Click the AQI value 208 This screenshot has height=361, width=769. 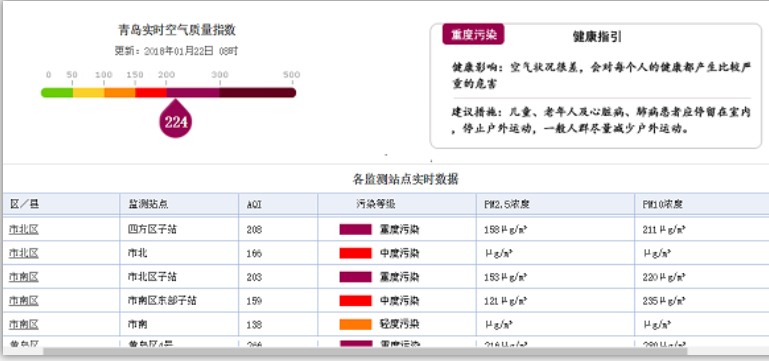click(x=254, y=230)
